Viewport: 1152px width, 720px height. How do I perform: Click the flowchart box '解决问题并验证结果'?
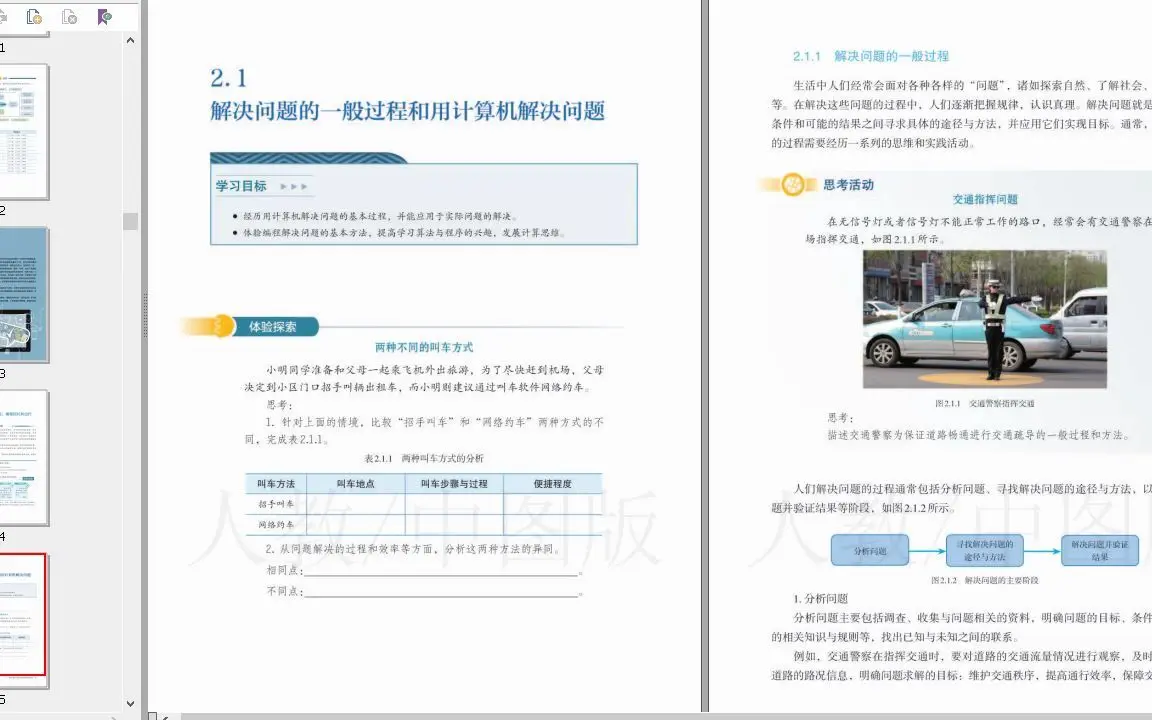click(x=1100, y=550)
